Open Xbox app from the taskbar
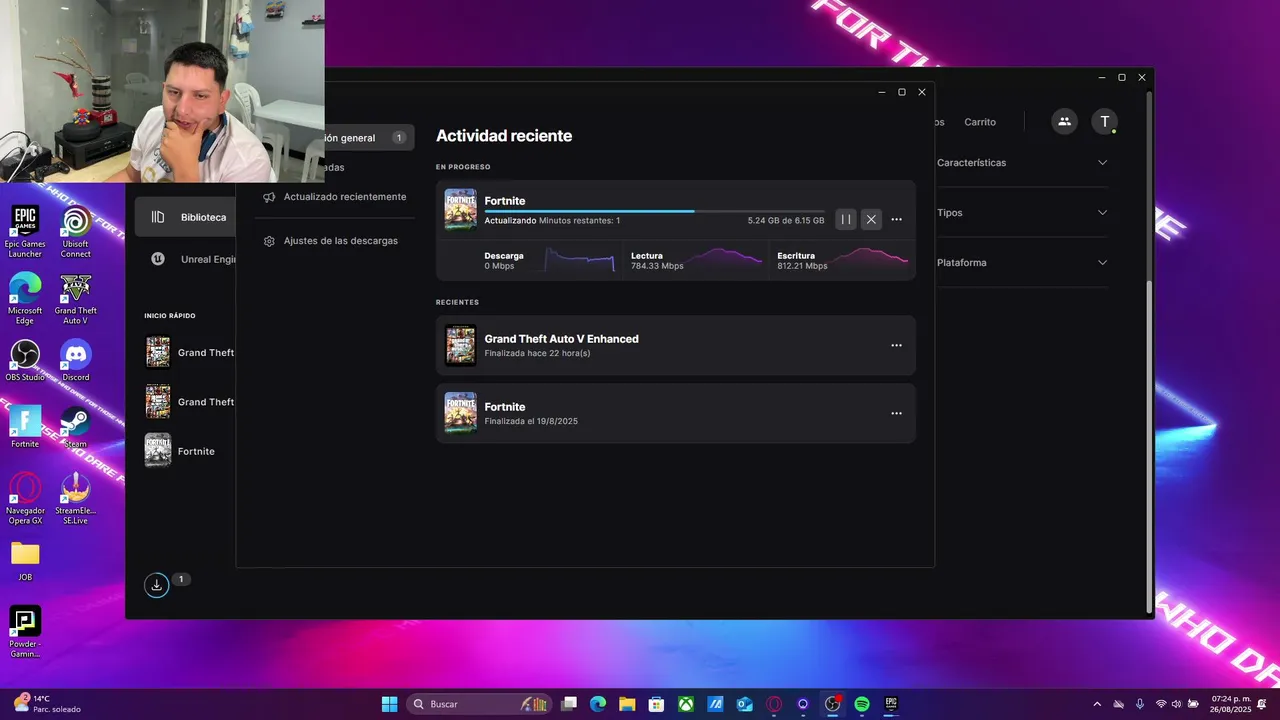The image size is (1280, 720). click(x=686, y=704)
